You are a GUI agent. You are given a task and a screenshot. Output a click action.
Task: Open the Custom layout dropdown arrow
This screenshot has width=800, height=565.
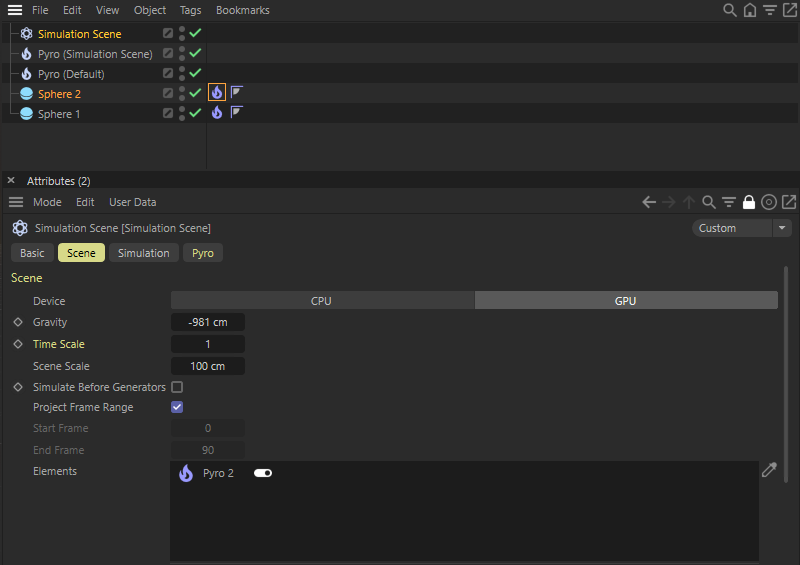[x=782, y=228]
